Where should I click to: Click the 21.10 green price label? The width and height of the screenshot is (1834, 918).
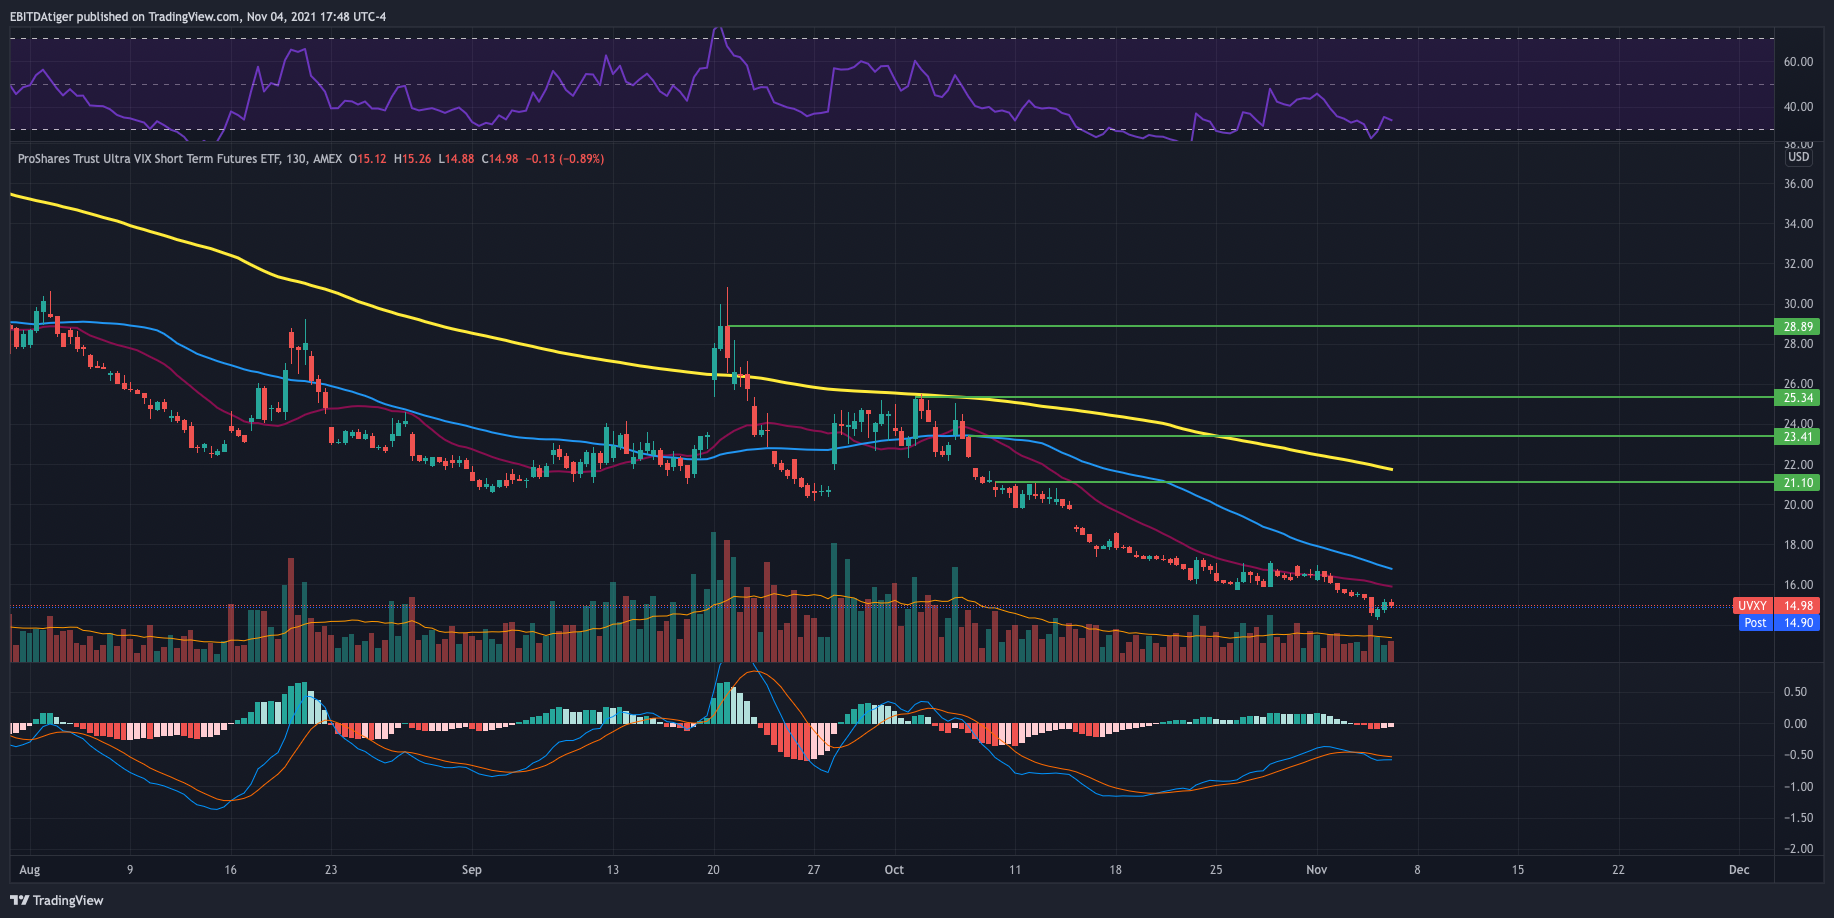coord(1797,483)
